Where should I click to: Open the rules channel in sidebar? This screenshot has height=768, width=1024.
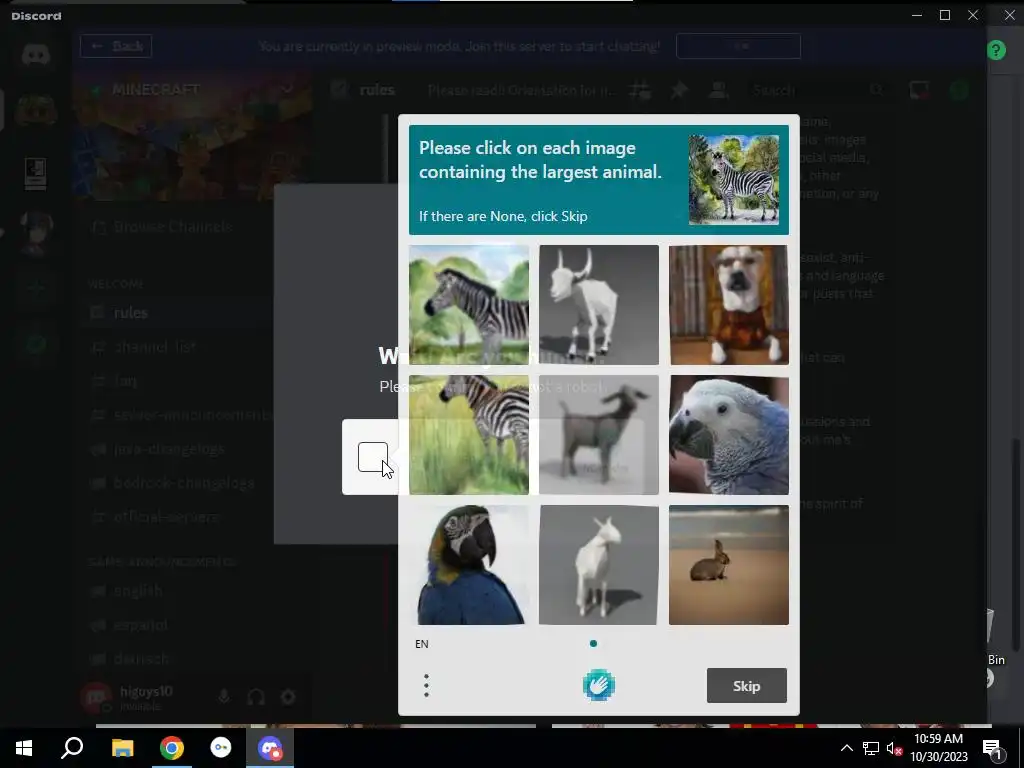click(x=131, y=313)
